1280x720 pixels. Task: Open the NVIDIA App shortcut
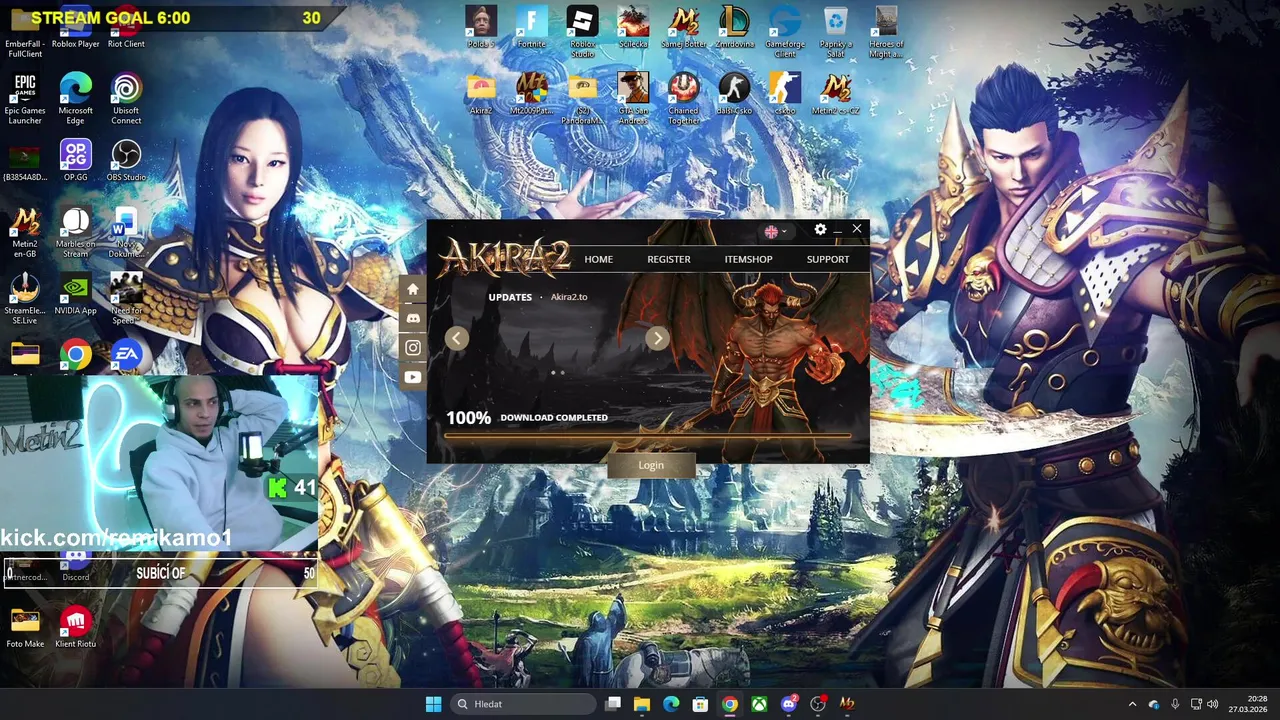coord(75,294)
